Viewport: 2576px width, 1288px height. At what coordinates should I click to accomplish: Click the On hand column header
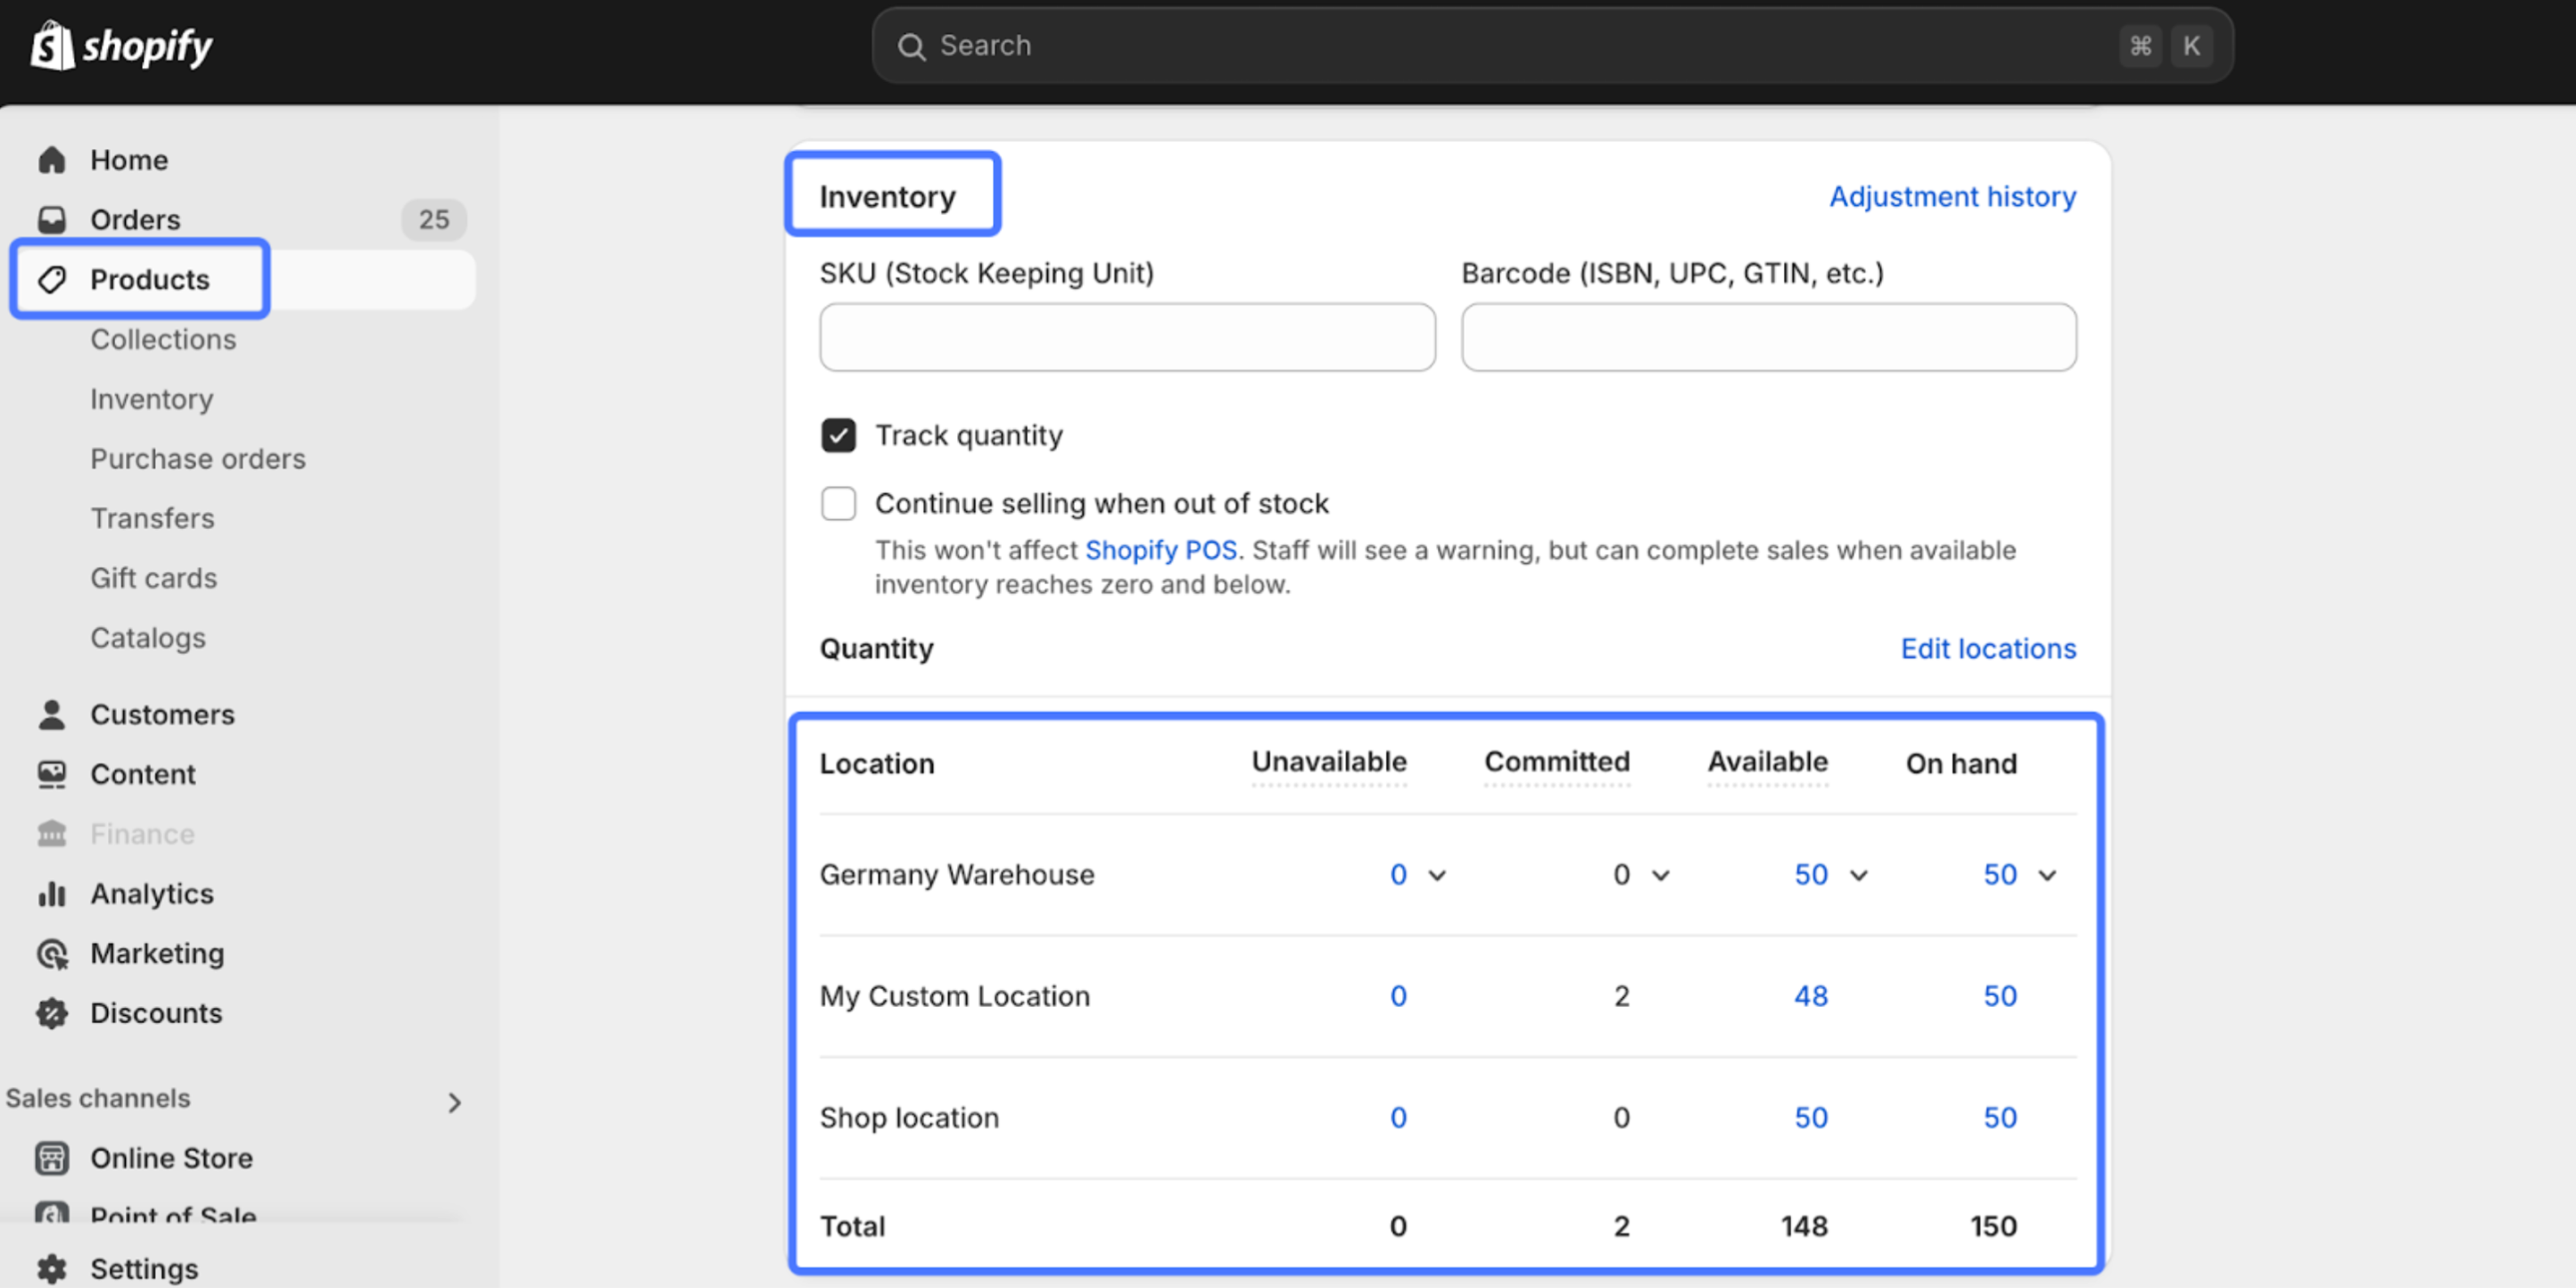(1961, 764)
